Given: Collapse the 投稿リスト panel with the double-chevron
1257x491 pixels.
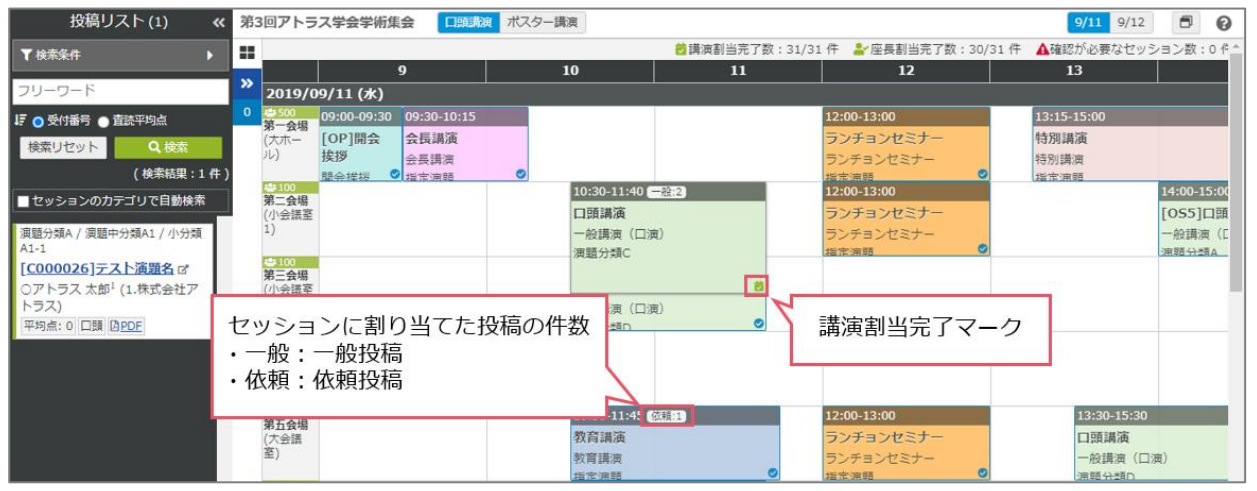Looking at the screenshot, I should [218, 22].
